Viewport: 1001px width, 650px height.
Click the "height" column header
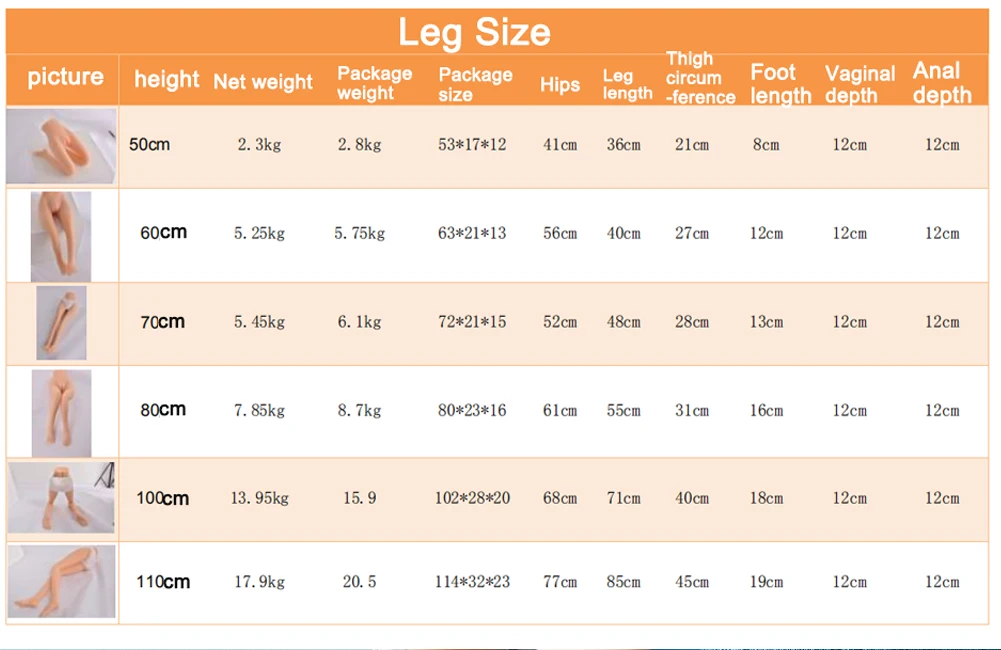click(x=166, y=80)
